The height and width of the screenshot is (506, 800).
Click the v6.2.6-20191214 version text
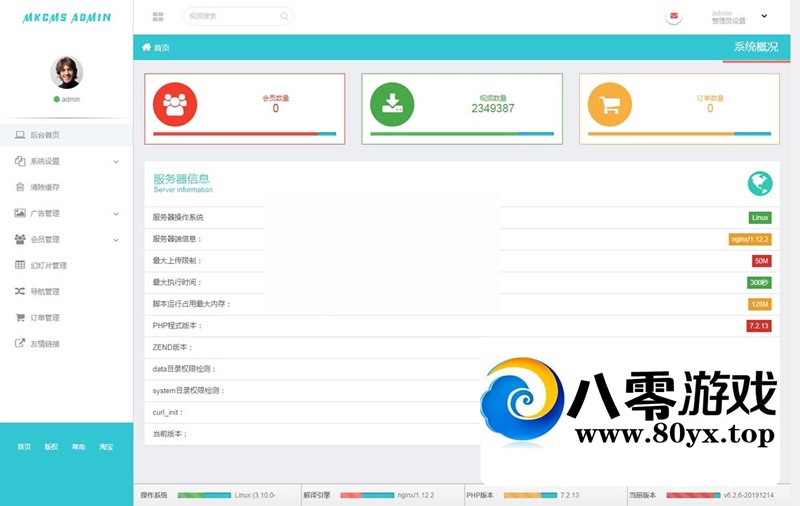coord(748,495)
